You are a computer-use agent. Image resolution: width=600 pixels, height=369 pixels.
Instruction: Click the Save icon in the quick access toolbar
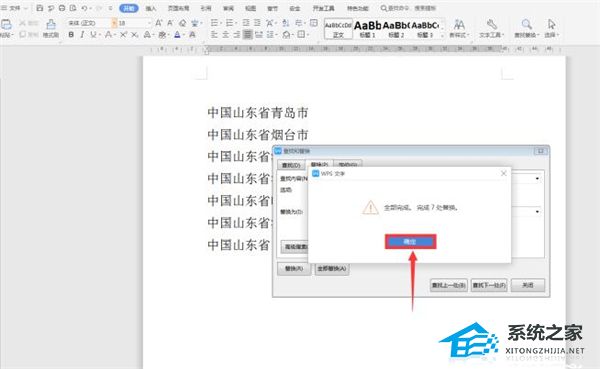pos(39,8)
